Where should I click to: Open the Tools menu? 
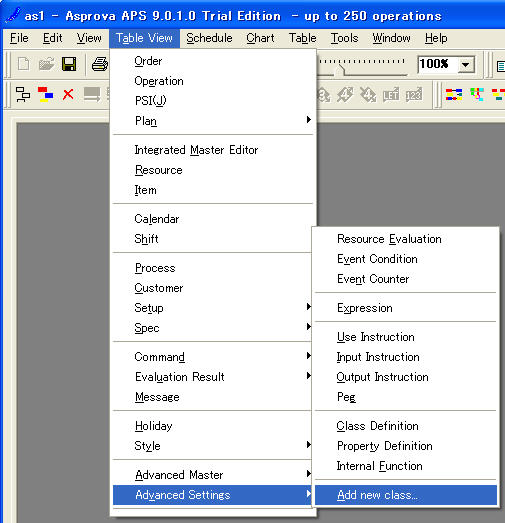tap(344, 38)
